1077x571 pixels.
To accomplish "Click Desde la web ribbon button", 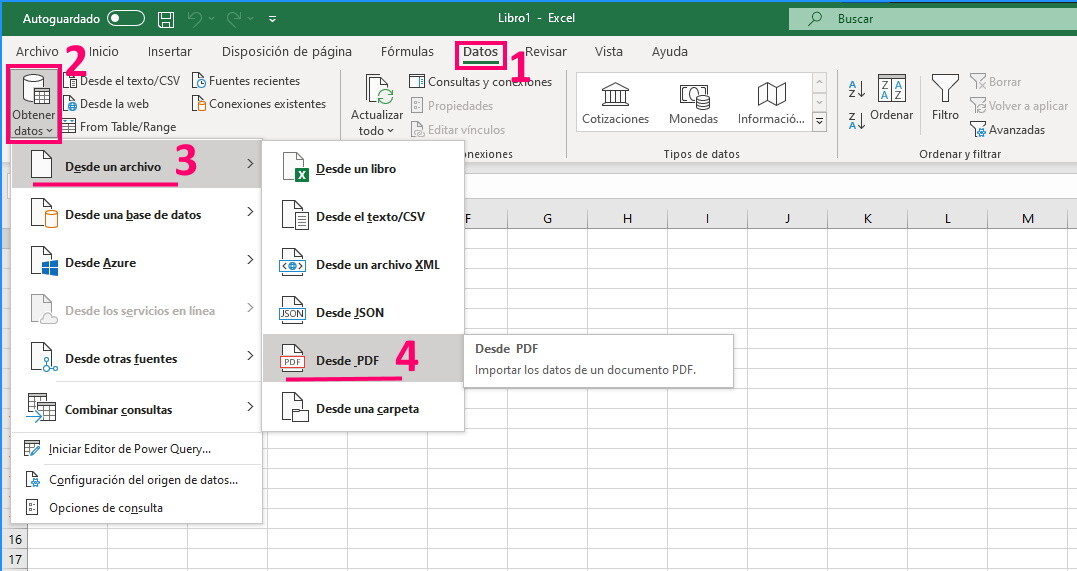I will tap(106, 104).
